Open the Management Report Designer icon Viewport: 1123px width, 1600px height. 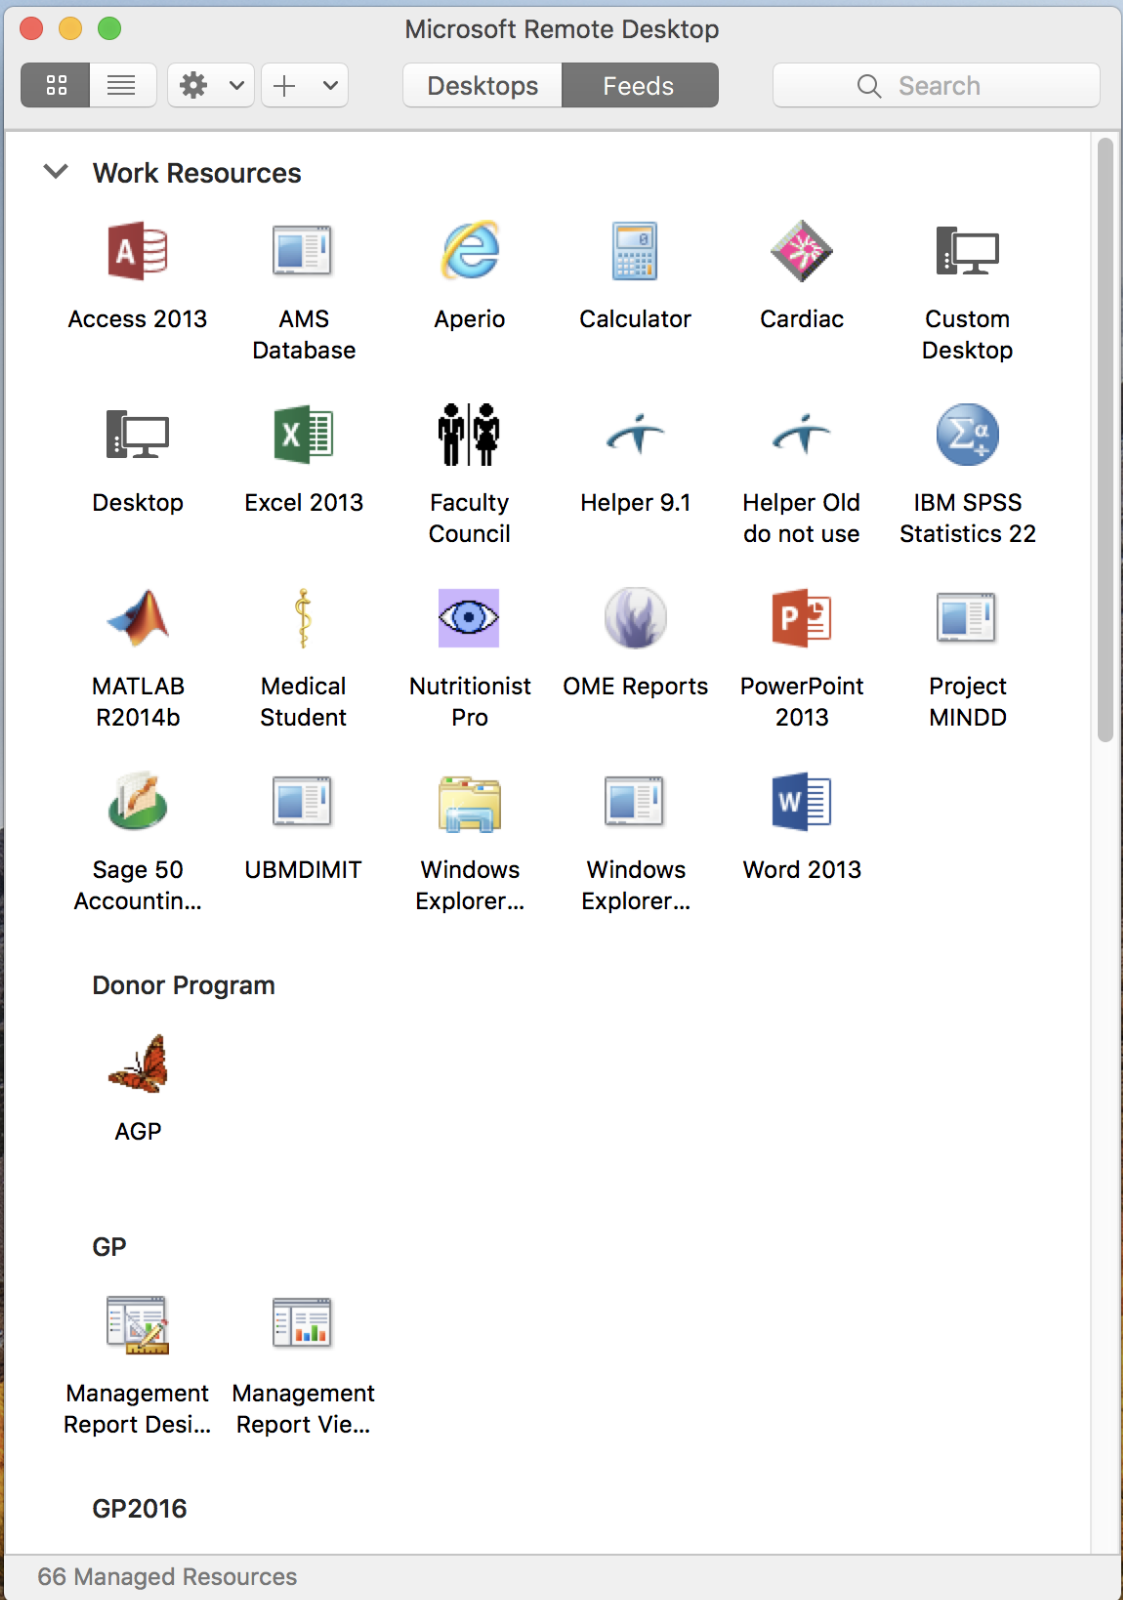tap(138, 1325)
